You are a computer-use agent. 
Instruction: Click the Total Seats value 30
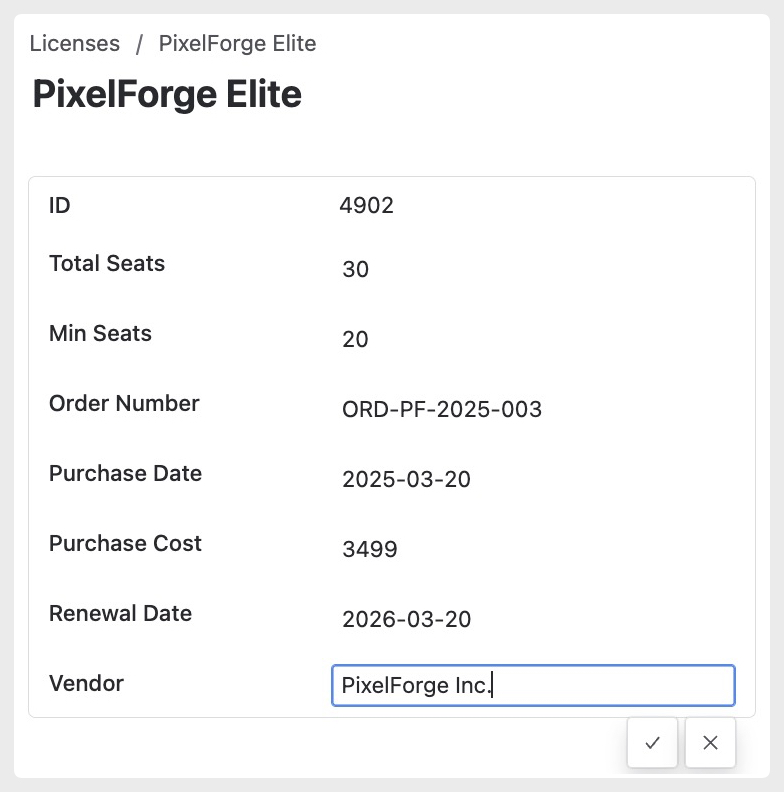click(355, 270)
